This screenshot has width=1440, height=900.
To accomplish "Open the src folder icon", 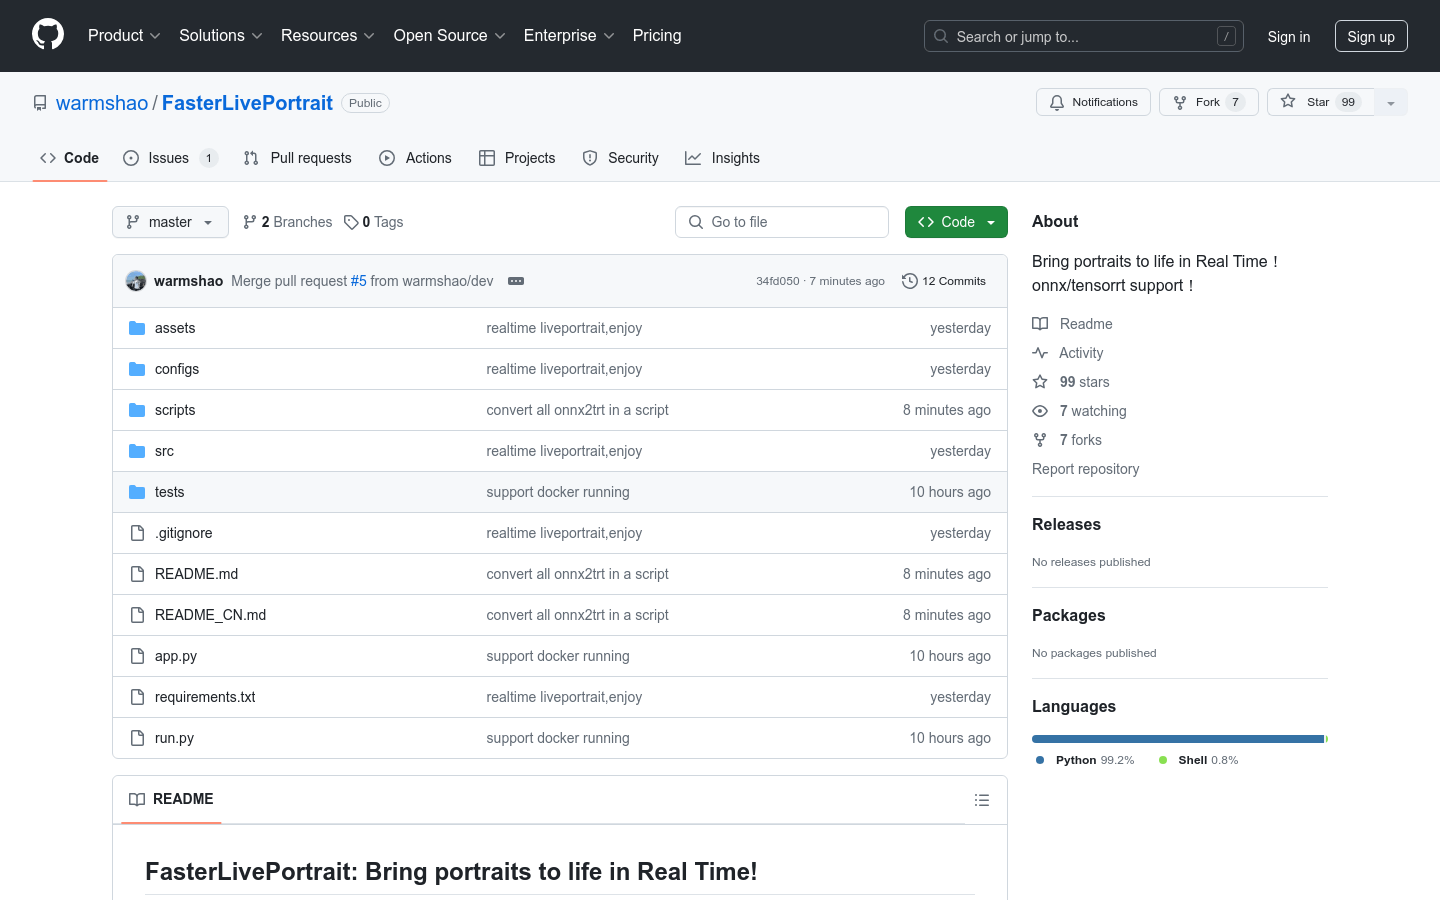I will pyautogui.click(x=137, y=451).
